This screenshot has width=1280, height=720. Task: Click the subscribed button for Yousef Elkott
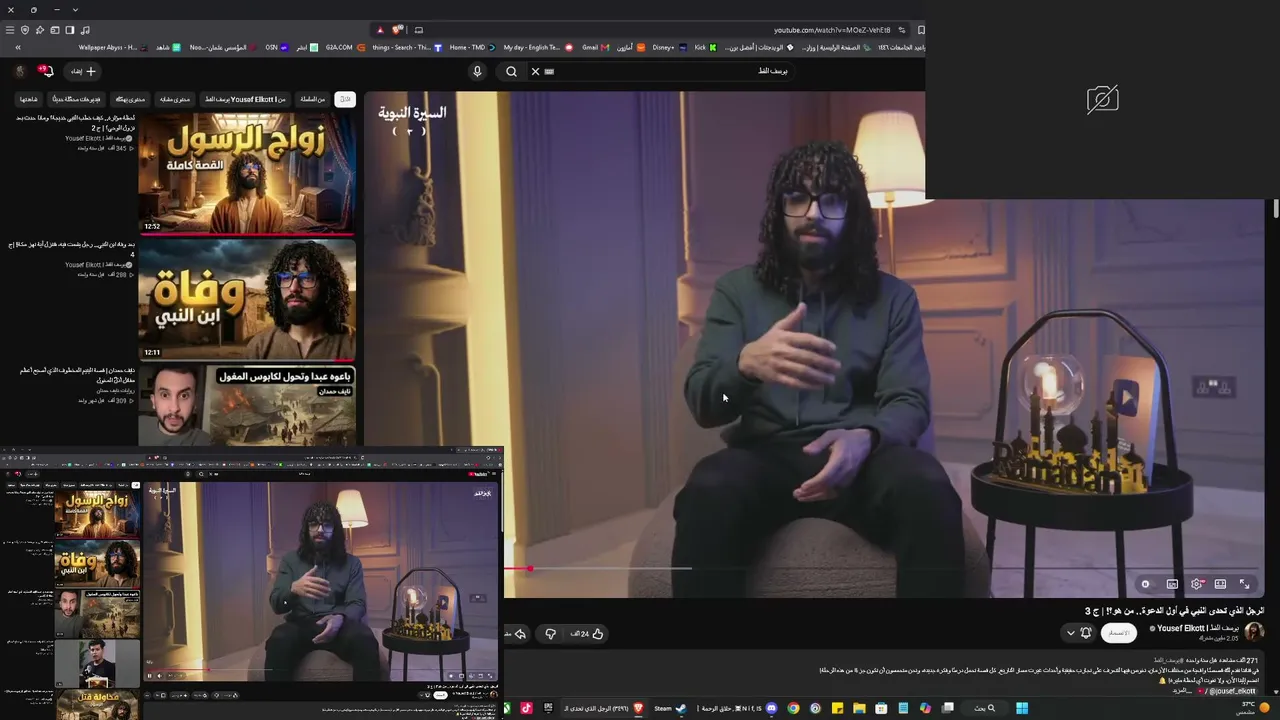point(1118,632)
